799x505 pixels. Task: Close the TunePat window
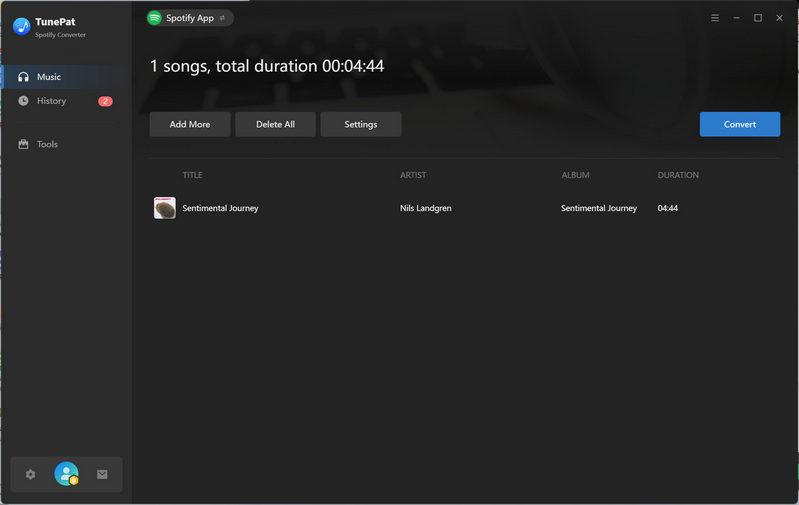tap(779, 18)
